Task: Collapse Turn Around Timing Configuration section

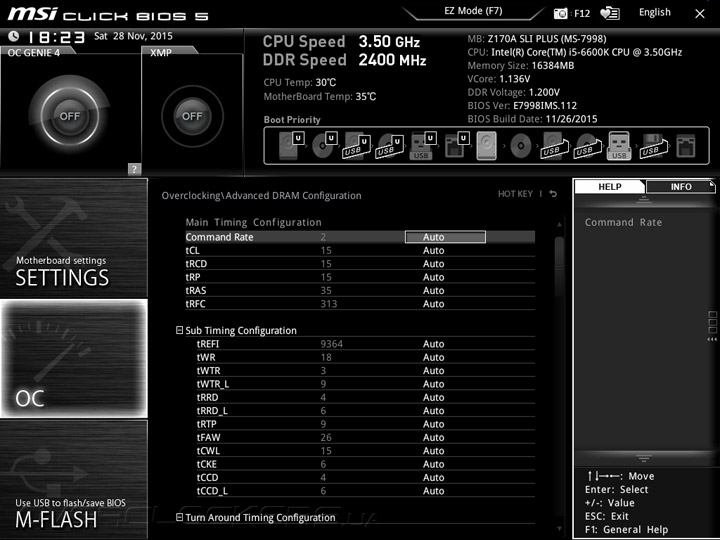Action: [x=180, y=517]
